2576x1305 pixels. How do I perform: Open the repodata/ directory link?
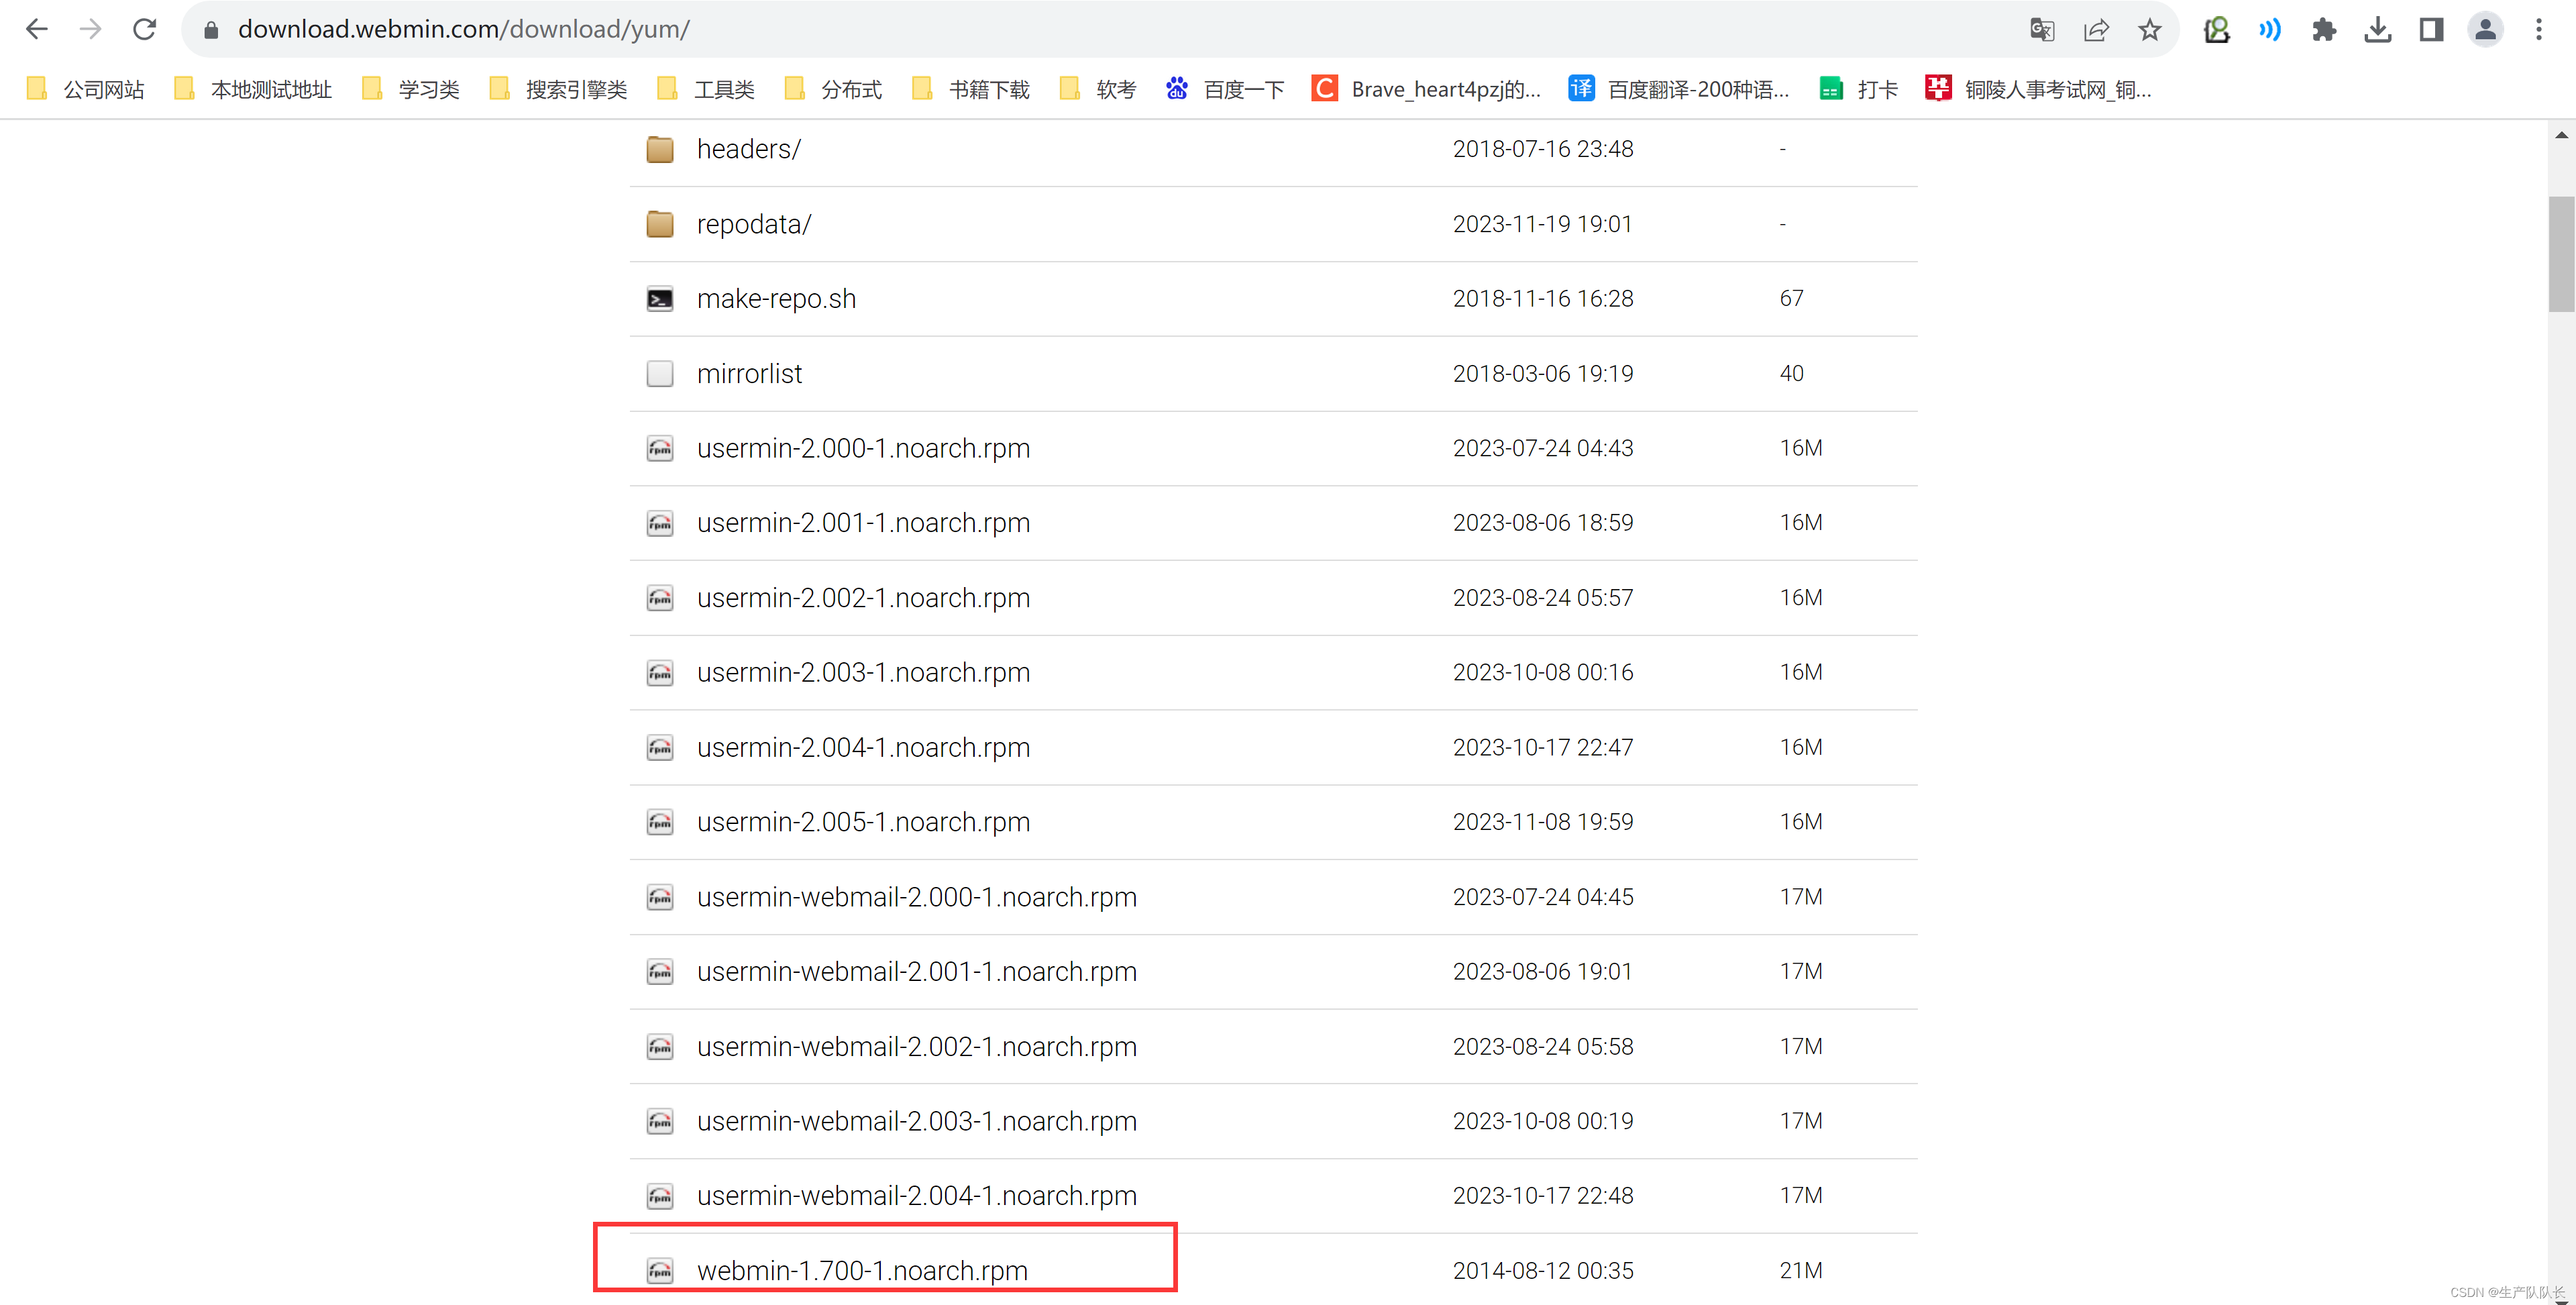pos(753,224)
